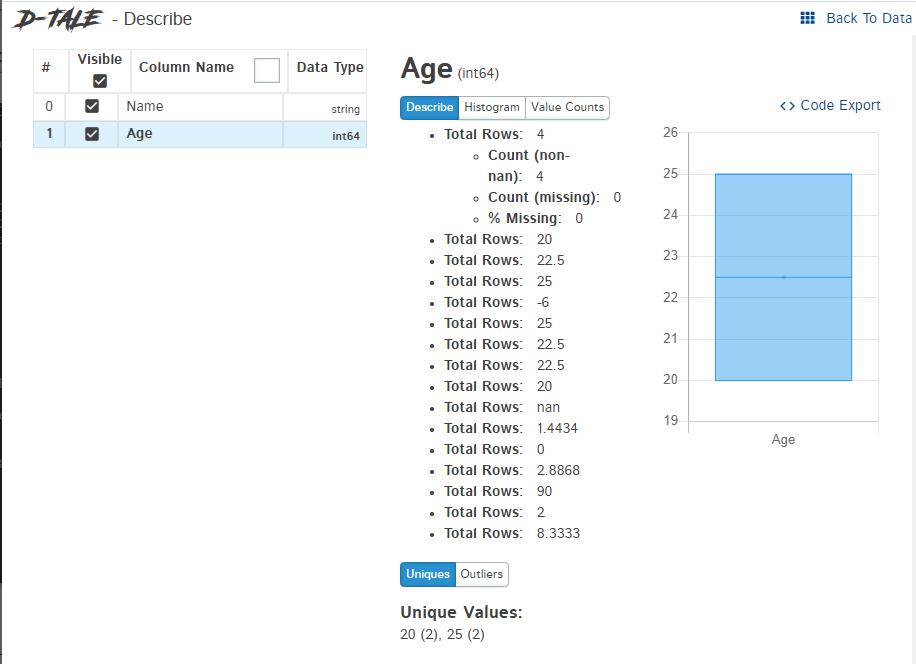Toggle visibility for all columns via header checkbox
This screenshot has width=916, height=664.
click(x=99, y=79)
